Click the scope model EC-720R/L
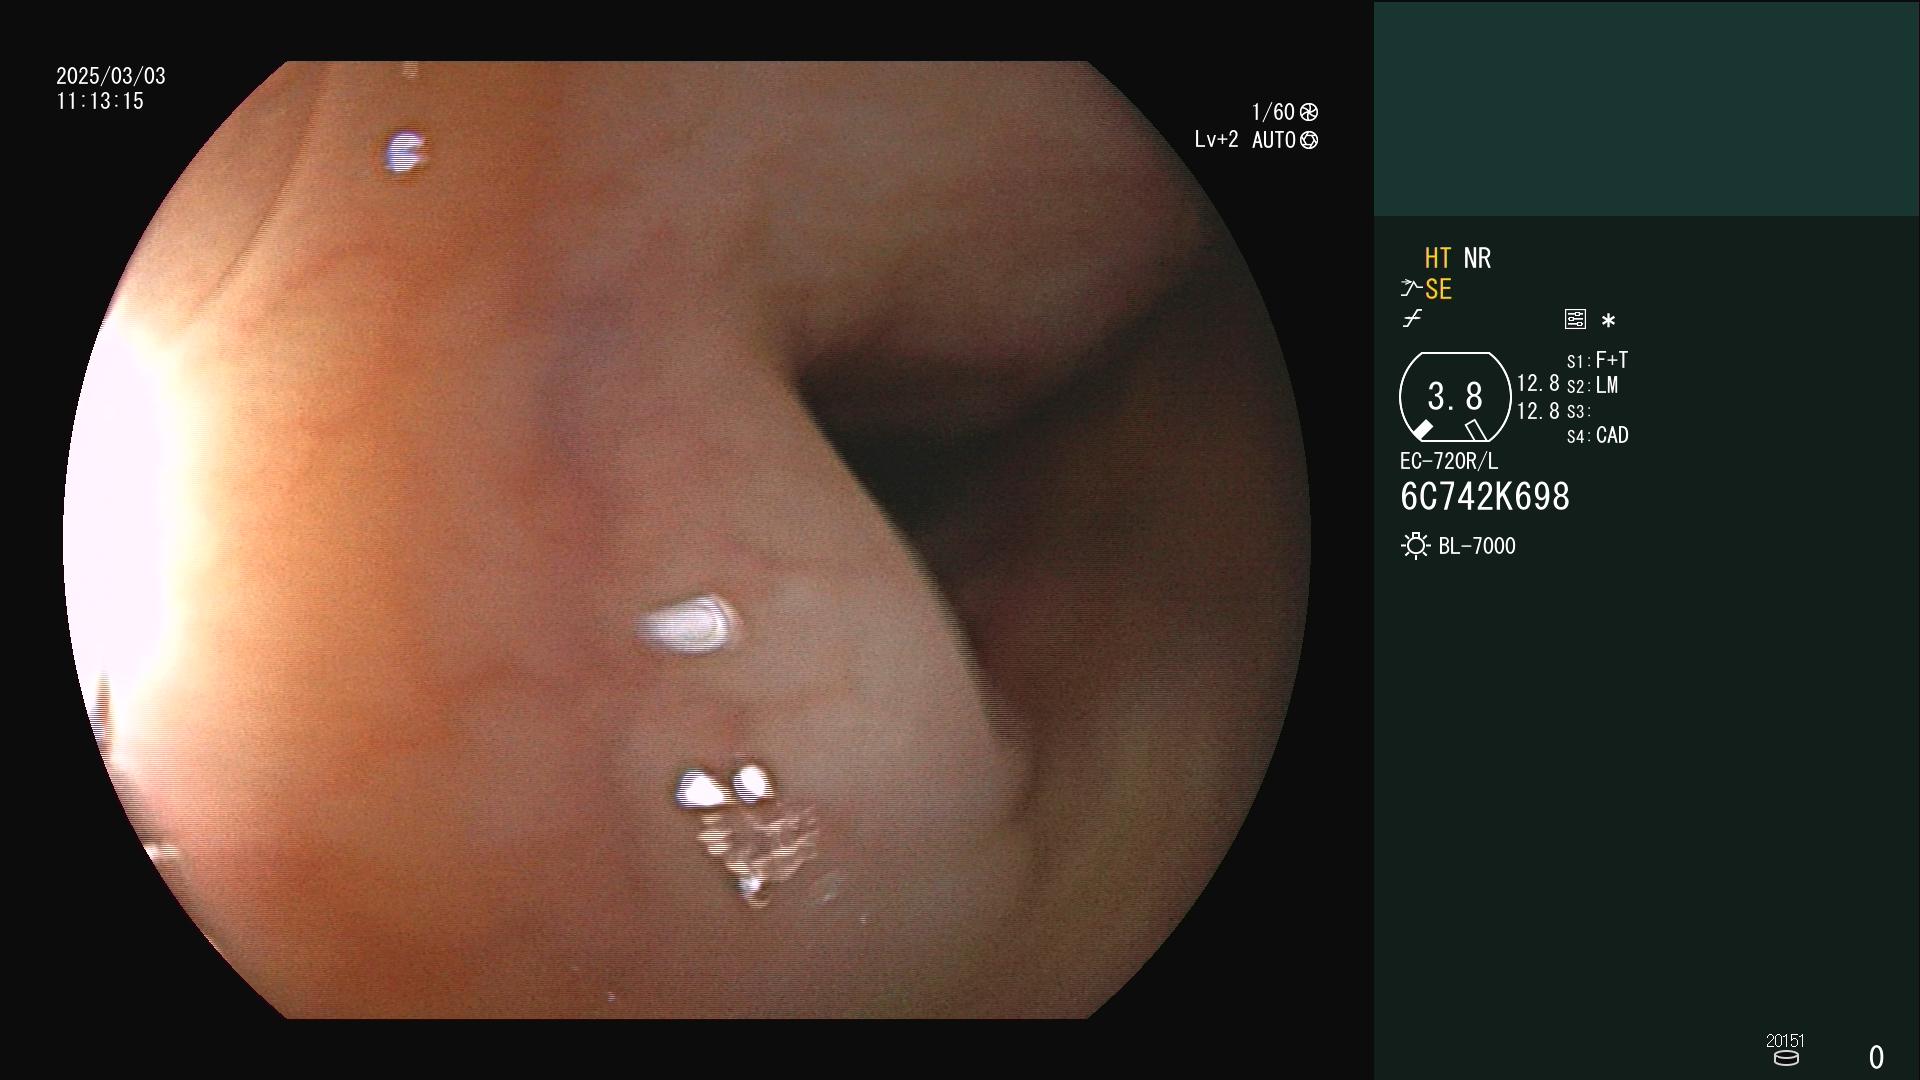Viewport: 1920px width, 1080px height. pyautogui.click(x=1449, y=461)
